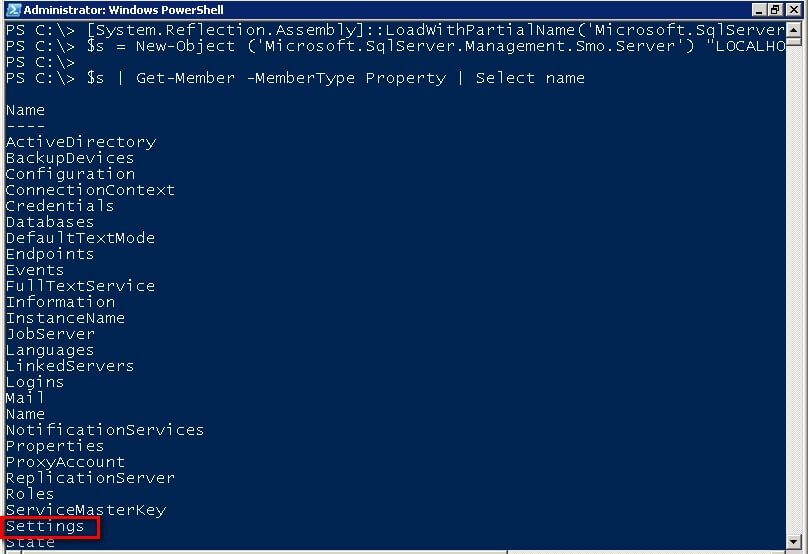This screenshot has height=554, width=808.
Task: Click the ActiveDirectory property line
Action: (x=81, y=142)
